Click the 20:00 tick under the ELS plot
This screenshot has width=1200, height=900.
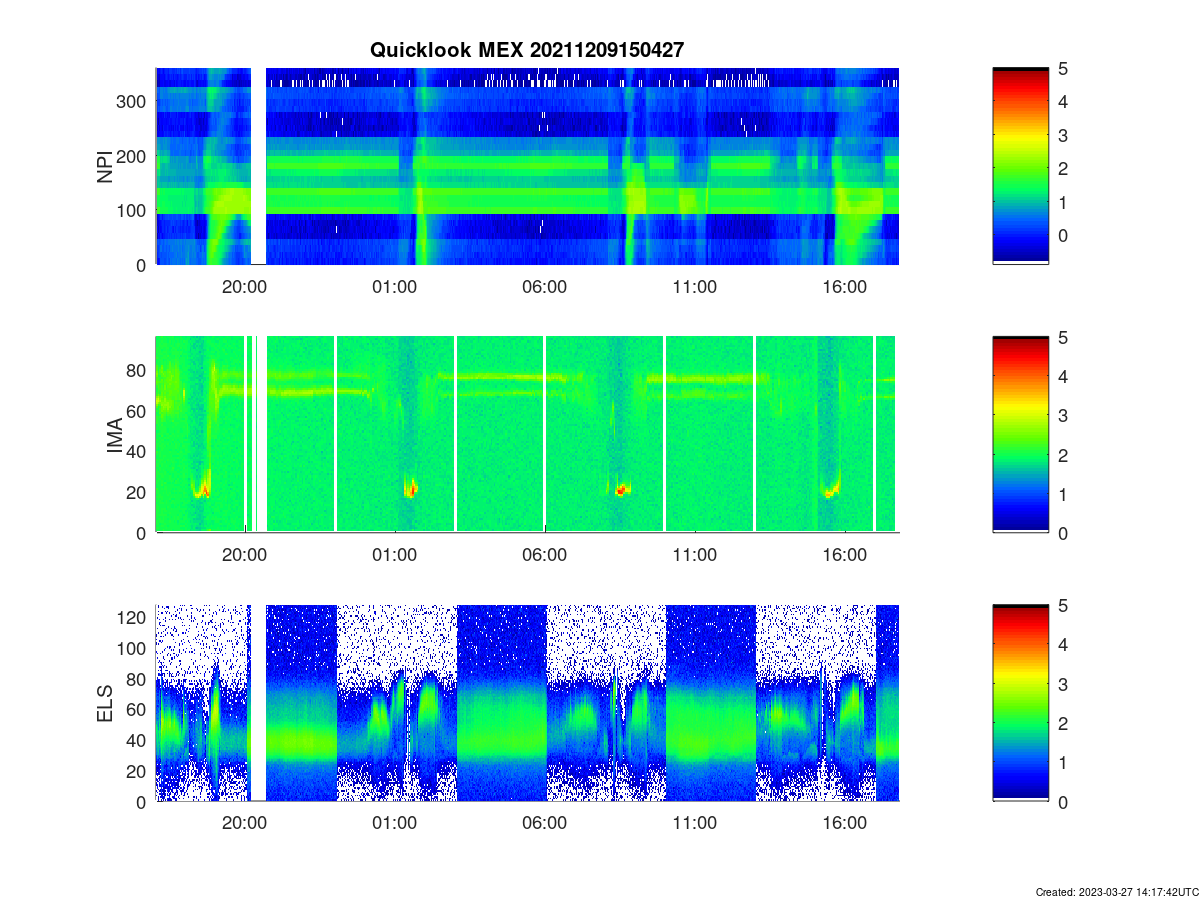(x=244, y=823)
